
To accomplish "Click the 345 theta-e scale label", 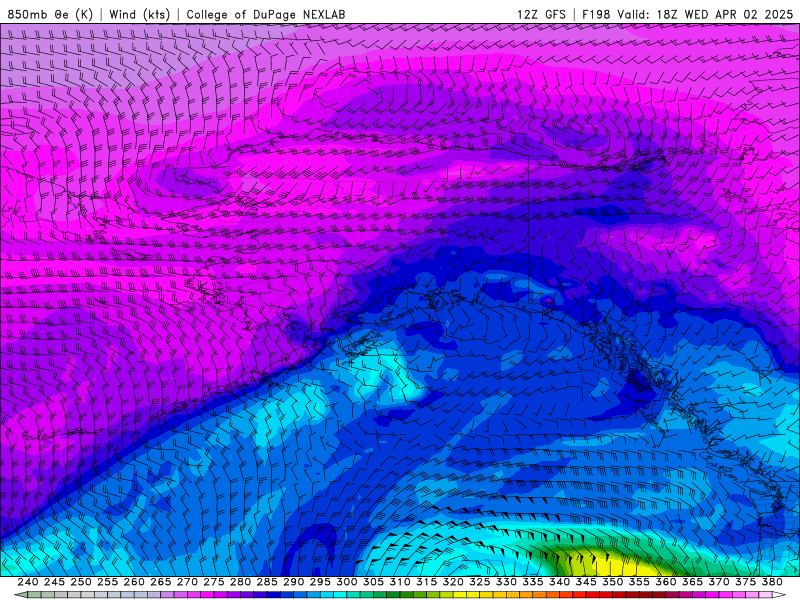I will tap(586, 582).
